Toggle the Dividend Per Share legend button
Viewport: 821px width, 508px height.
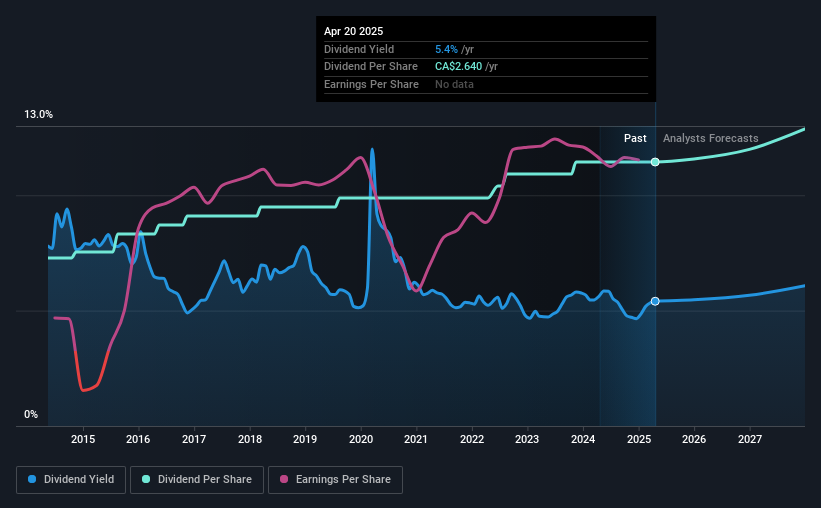pyautogui.click(x=197, y=479)
